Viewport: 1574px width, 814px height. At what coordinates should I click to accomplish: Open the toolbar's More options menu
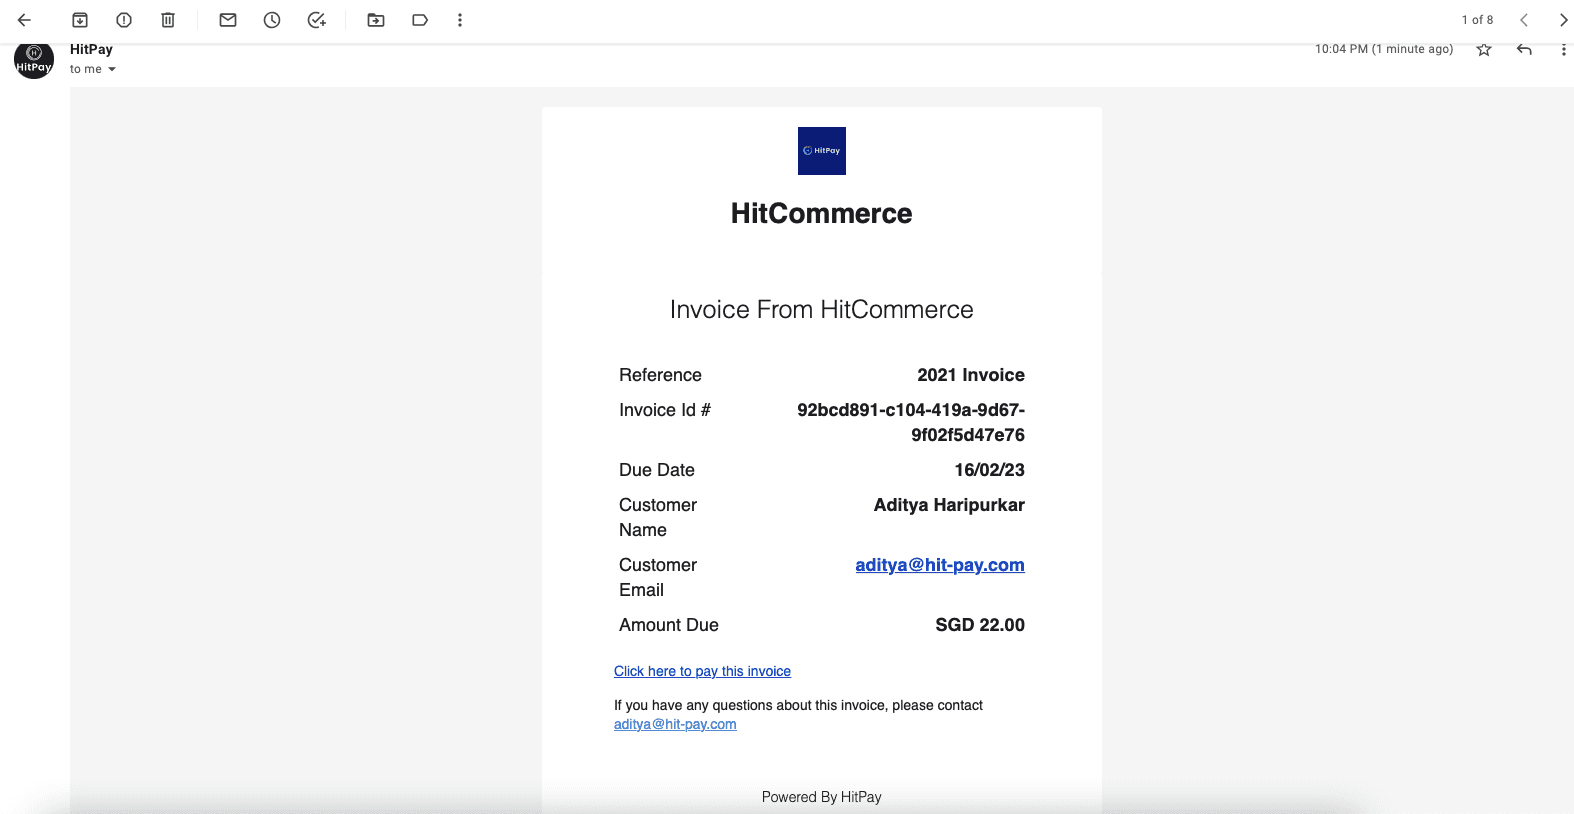click(x=460, y=20)
